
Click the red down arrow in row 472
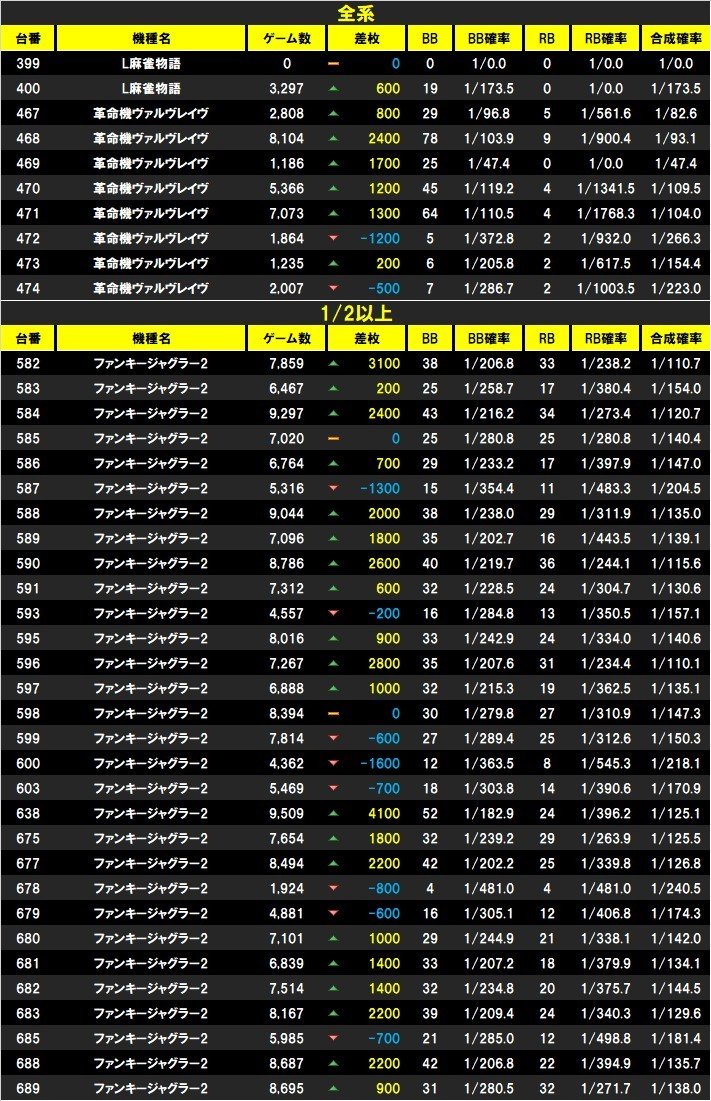click(x=333, y=239)
